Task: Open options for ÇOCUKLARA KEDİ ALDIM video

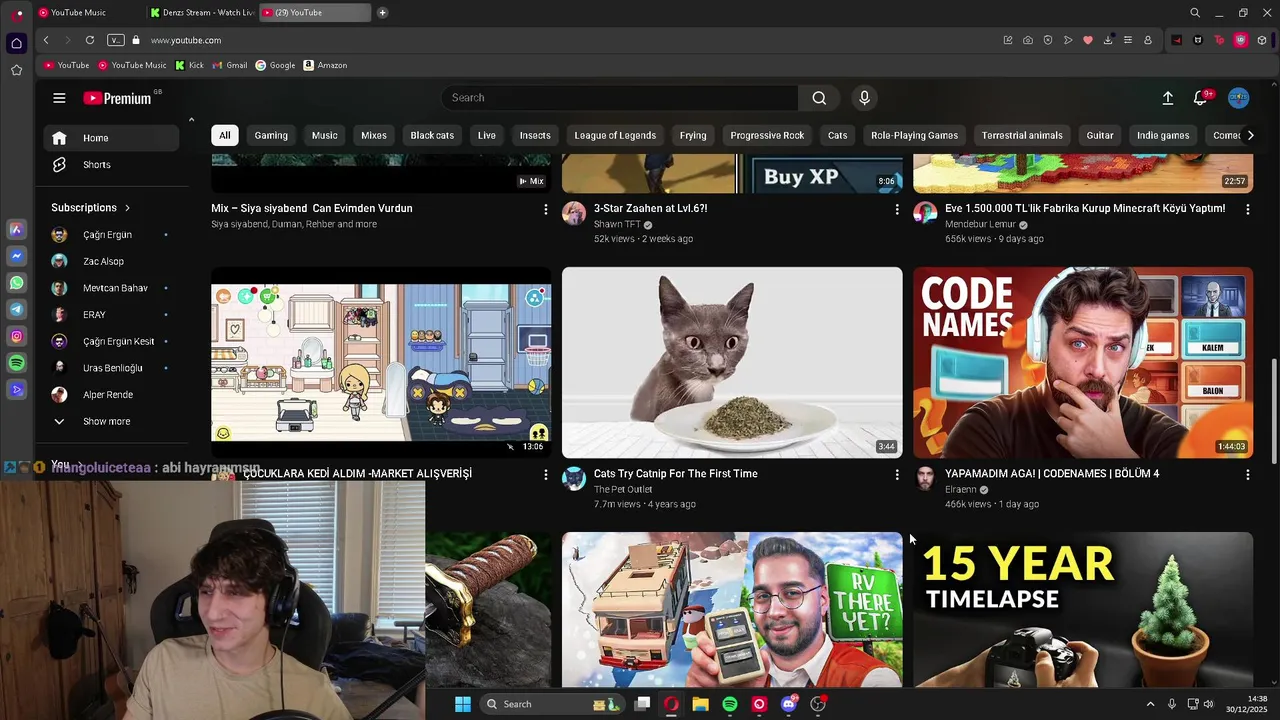Action: (545, 475)
